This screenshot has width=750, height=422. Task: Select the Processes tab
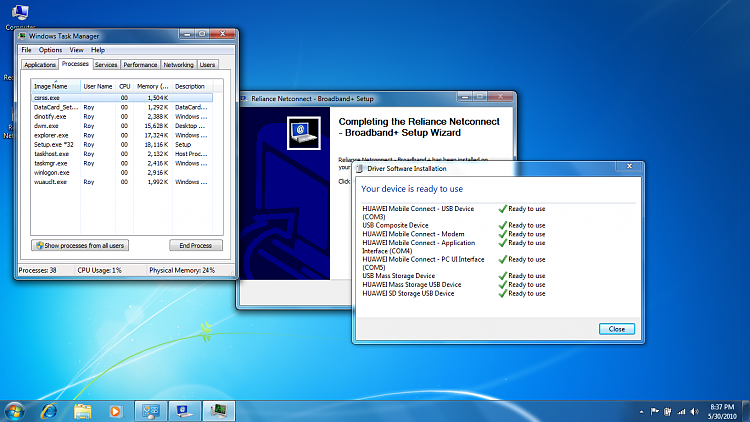coord(75,64)
